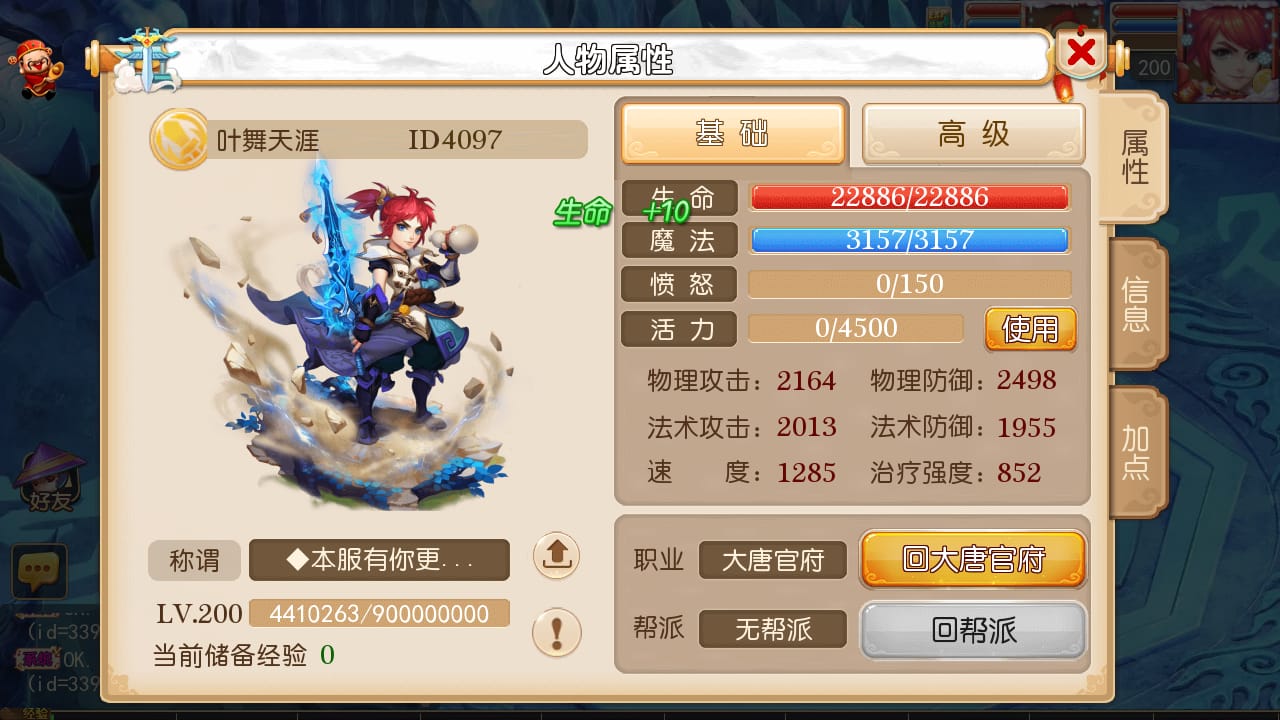Click the red 生命 health bar
This screenshot has width=1280, height=720.
pos(909,197)
